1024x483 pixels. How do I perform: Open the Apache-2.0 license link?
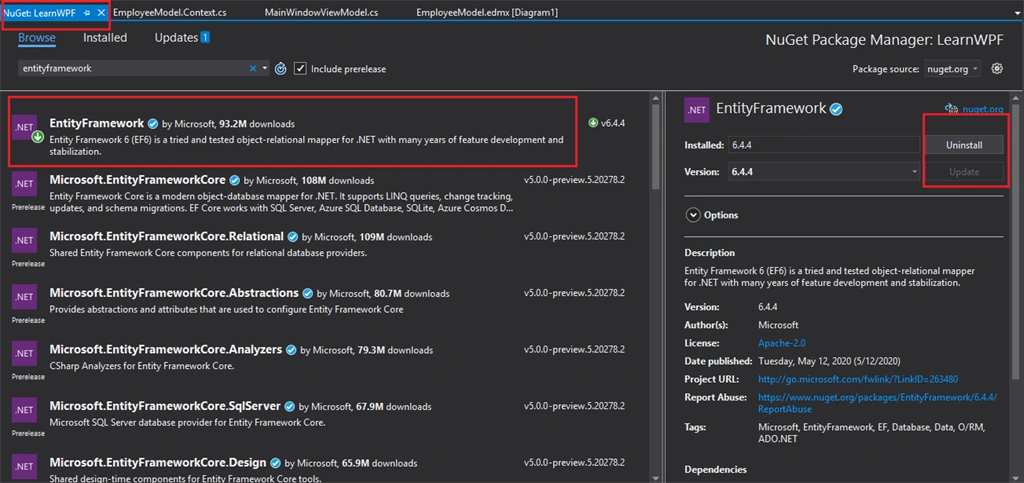pos(781,343)
